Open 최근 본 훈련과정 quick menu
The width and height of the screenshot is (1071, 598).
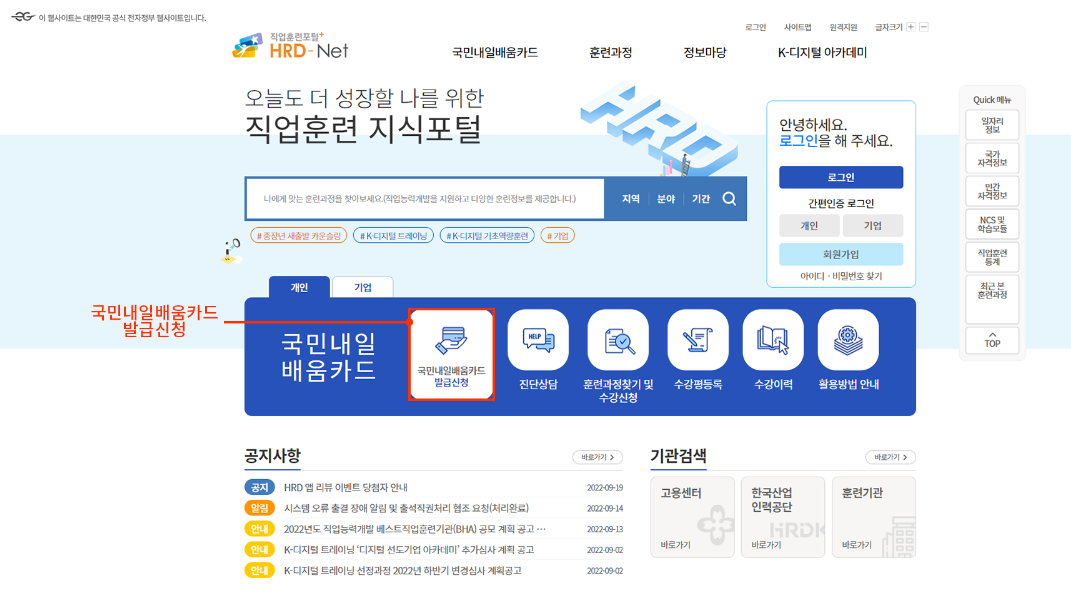pos(992,299)
